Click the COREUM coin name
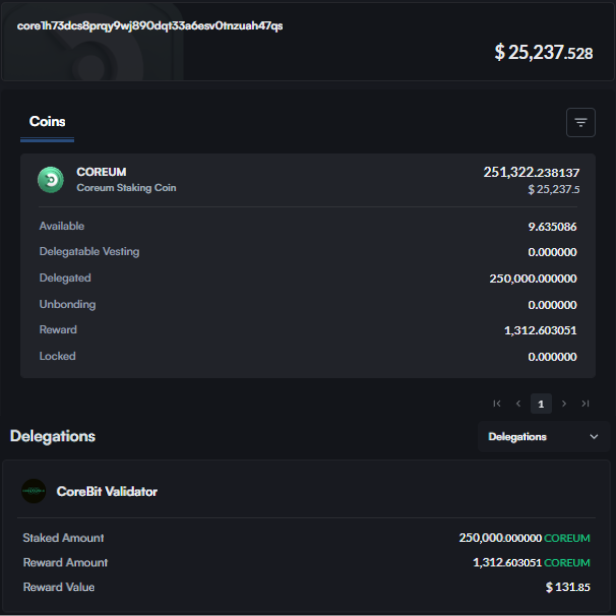The height and width of the screenshot is (616, 616). pos(101,172)
